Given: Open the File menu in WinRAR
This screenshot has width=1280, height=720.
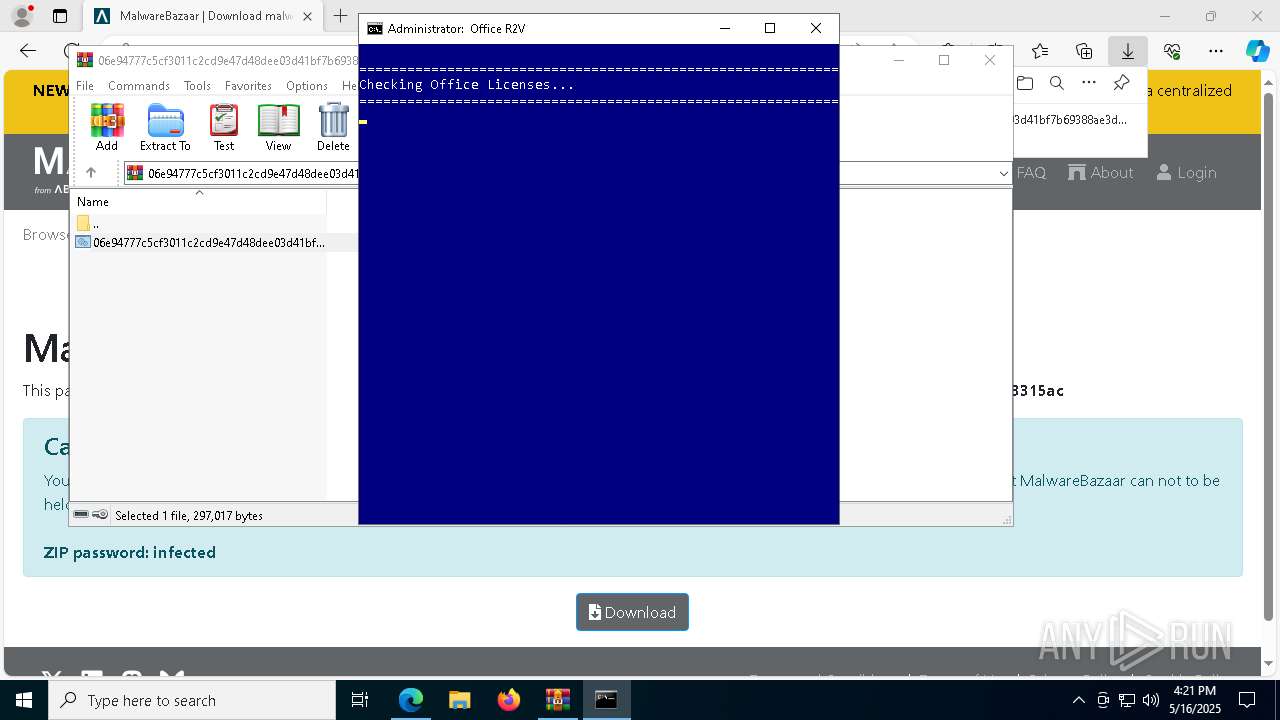Looking at the screenshot, I should (x=85, y=86).
